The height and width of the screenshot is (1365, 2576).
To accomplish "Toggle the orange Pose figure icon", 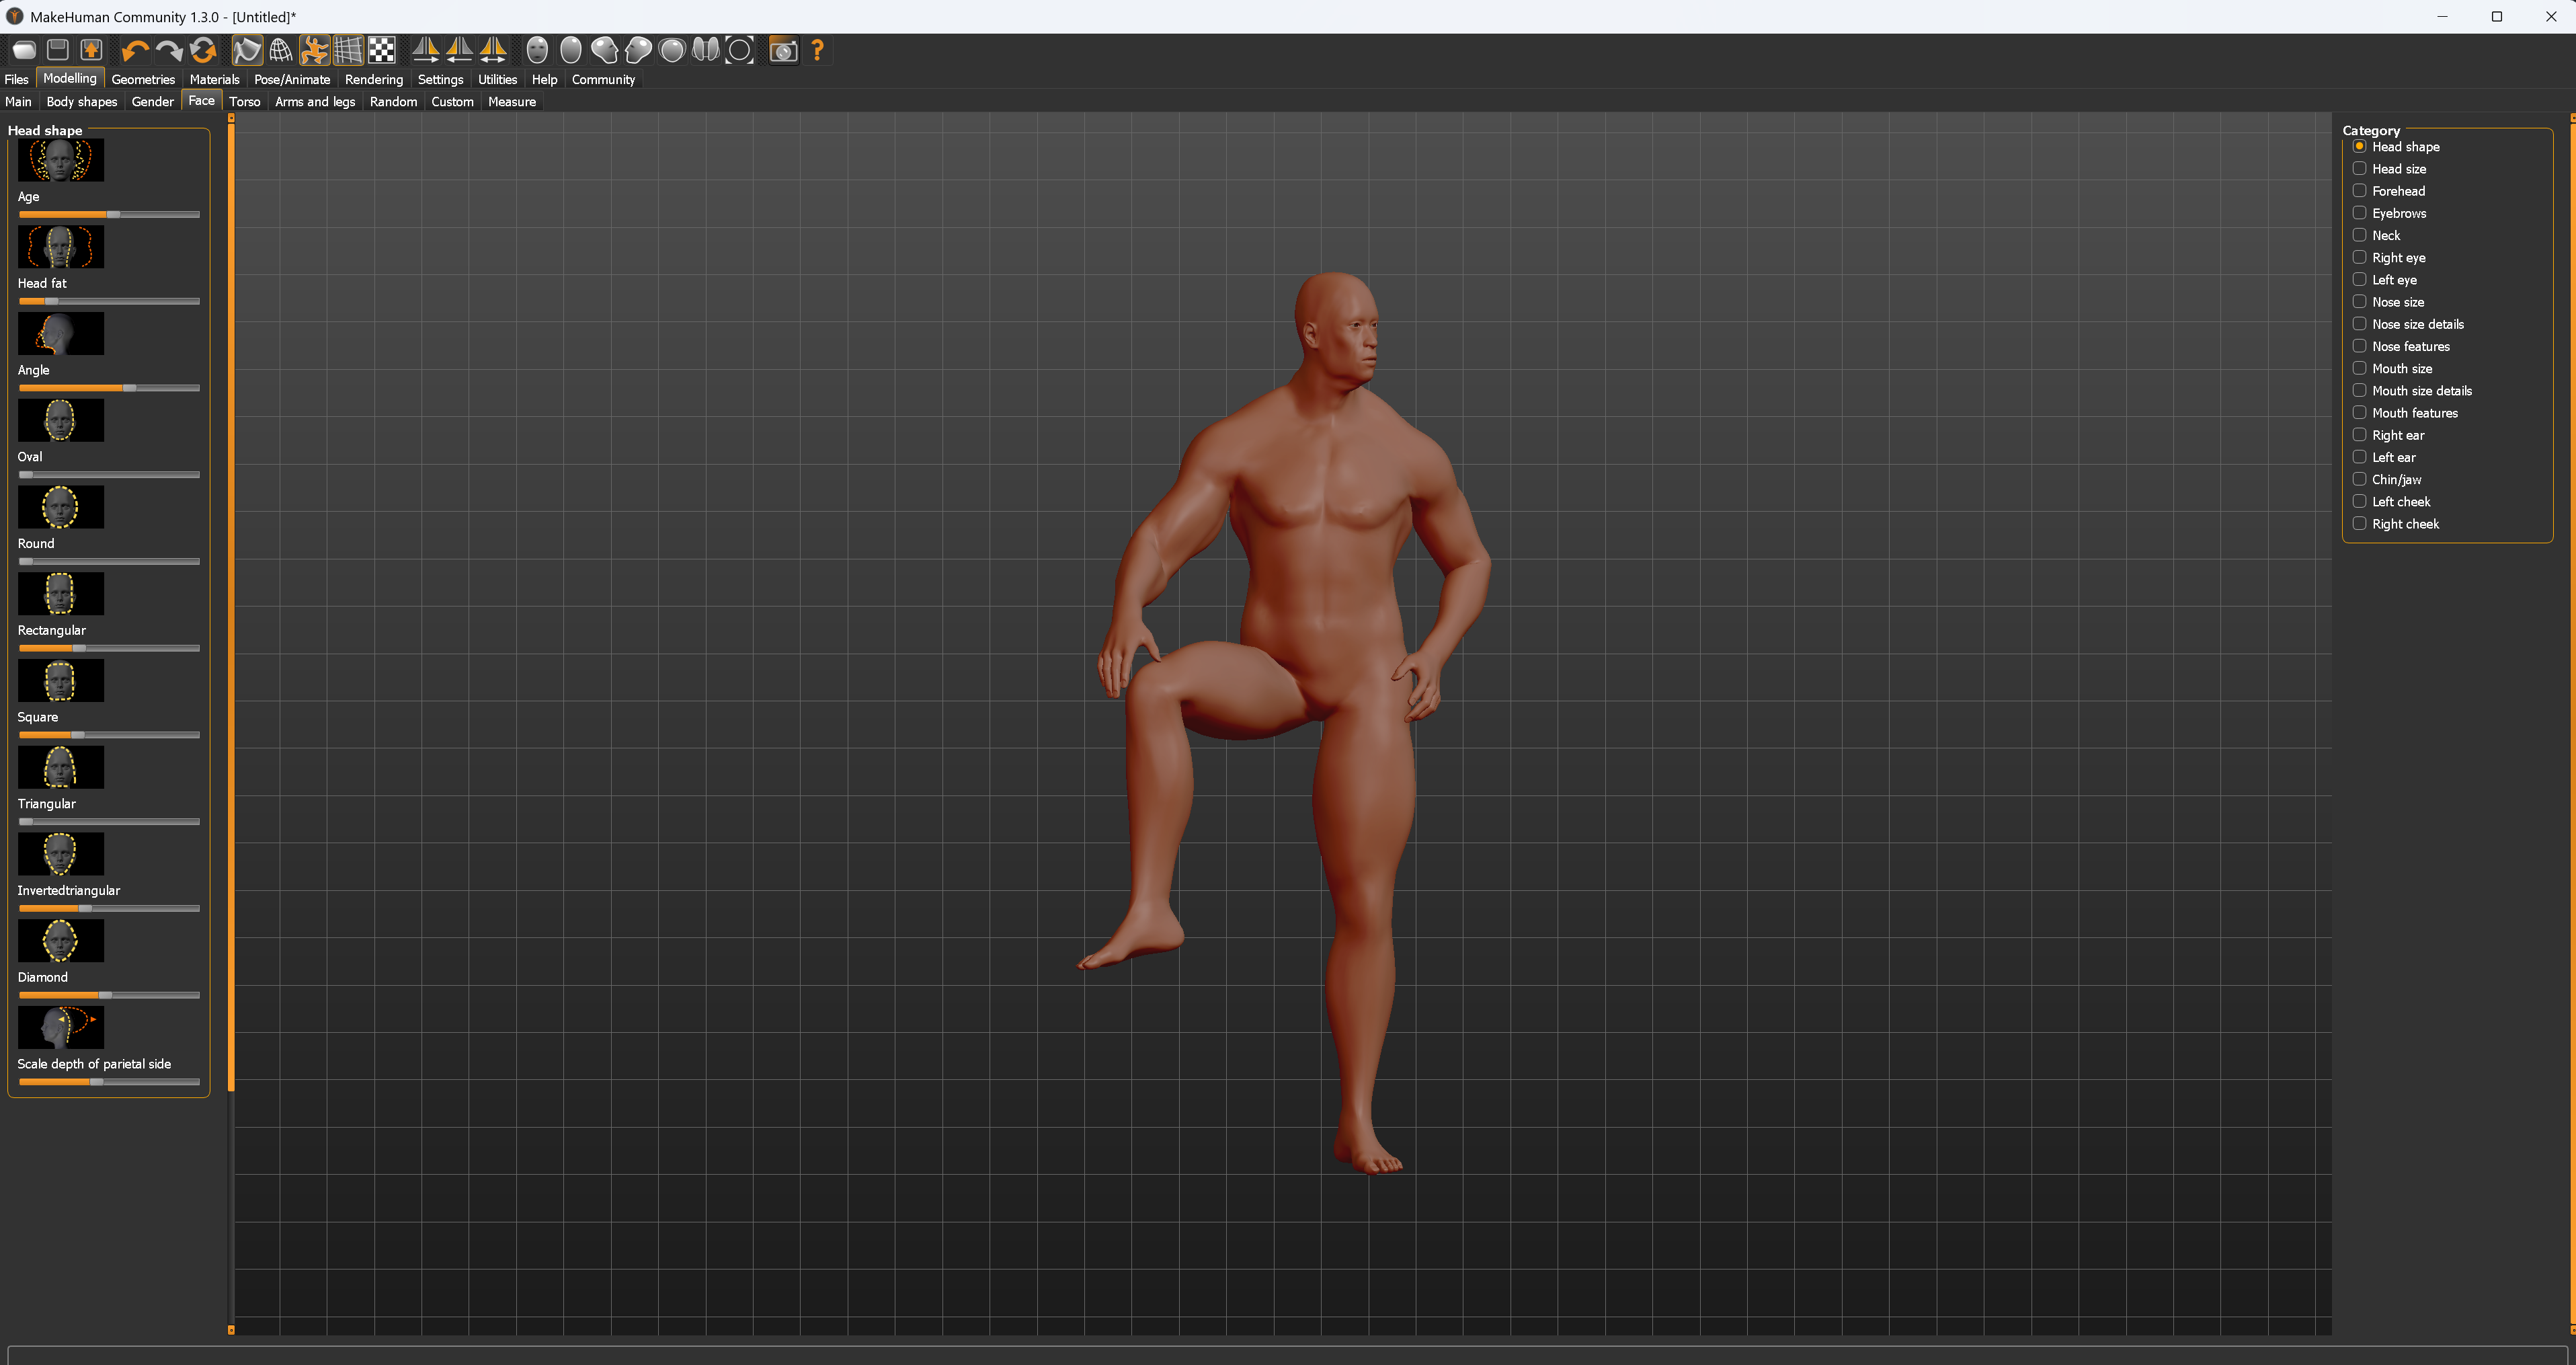I will pyautogui.click(x=314, y=50).
